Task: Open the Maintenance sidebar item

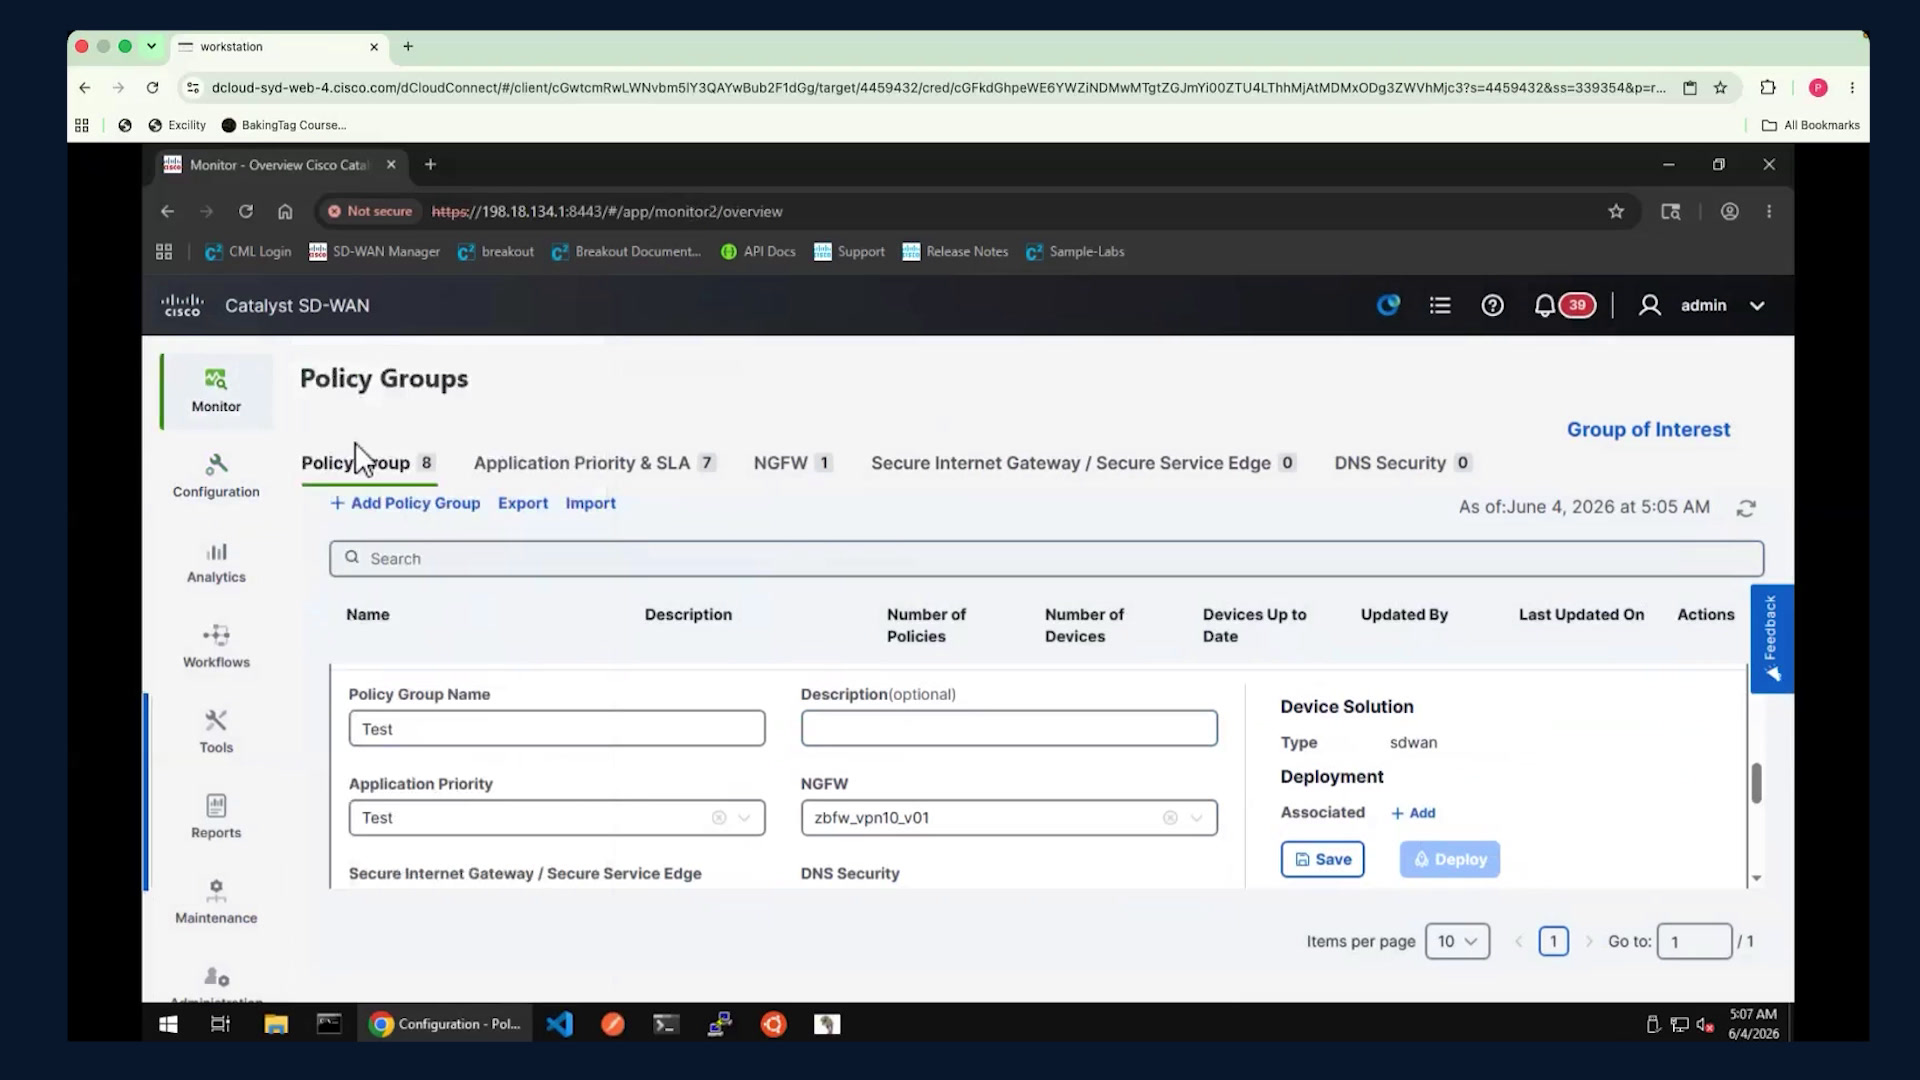Action: pos(216,902)
